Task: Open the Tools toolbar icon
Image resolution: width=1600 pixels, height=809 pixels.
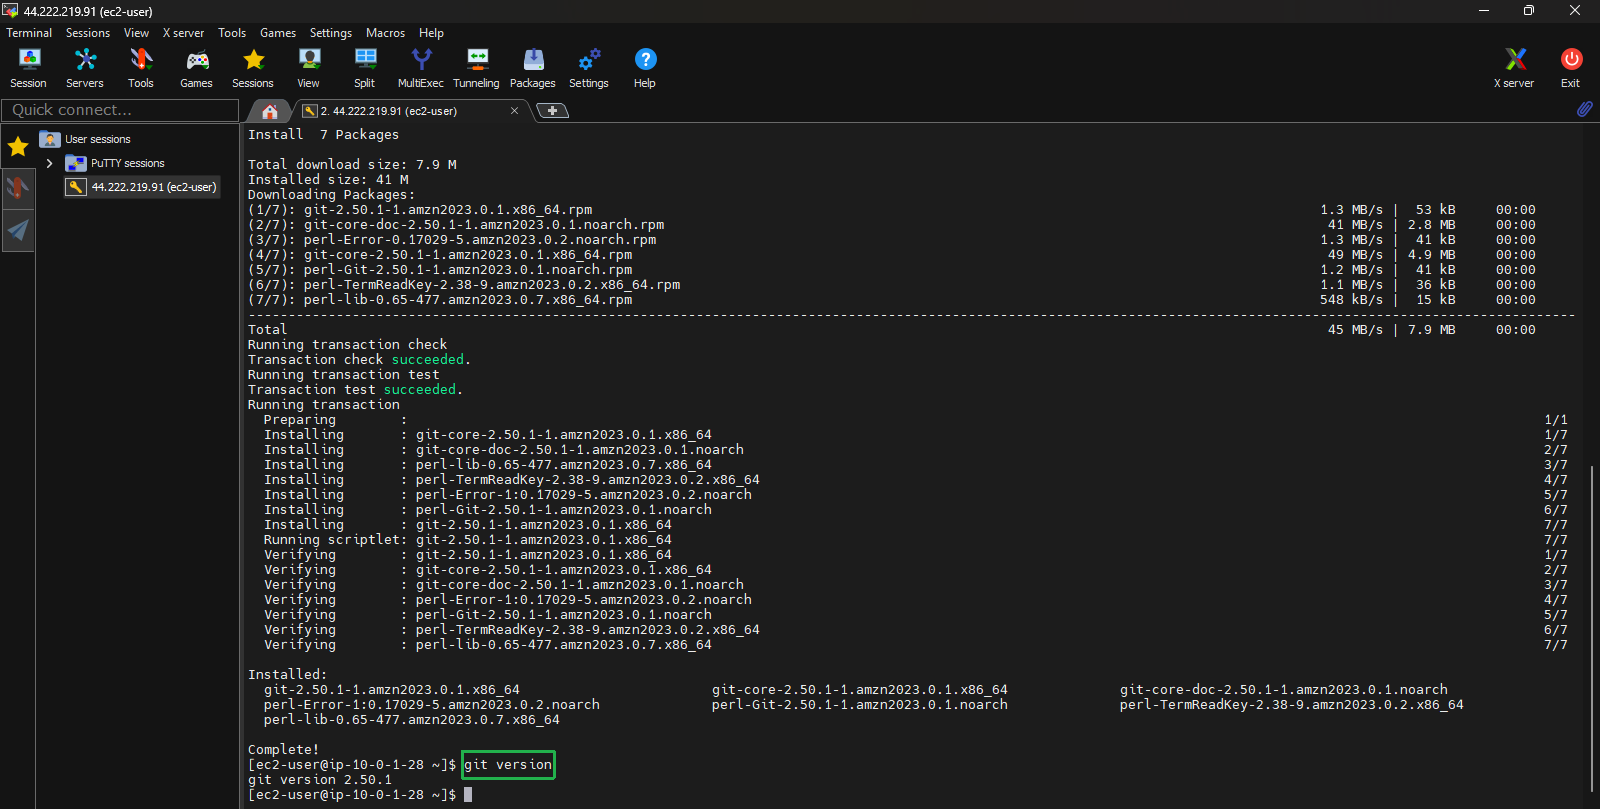Action: (141, 68)
